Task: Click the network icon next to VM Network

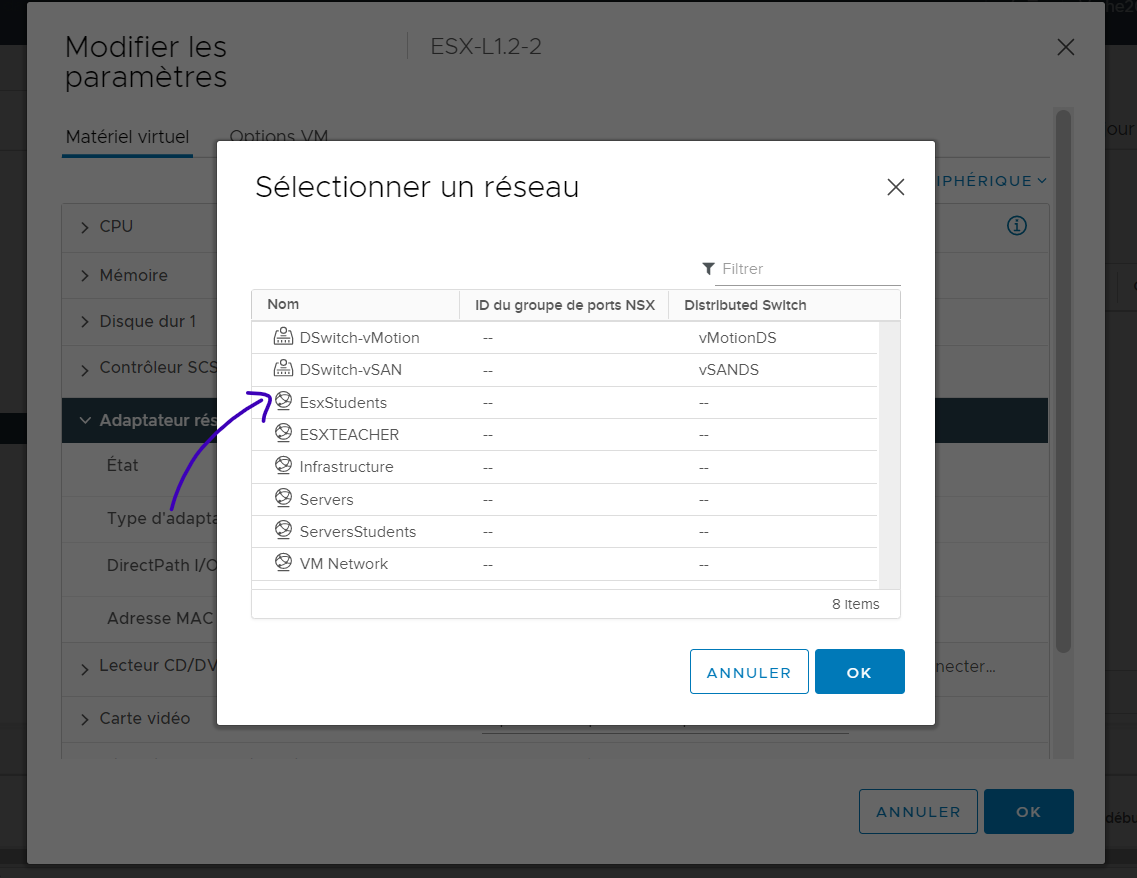Action: click(x=284, y=562)
